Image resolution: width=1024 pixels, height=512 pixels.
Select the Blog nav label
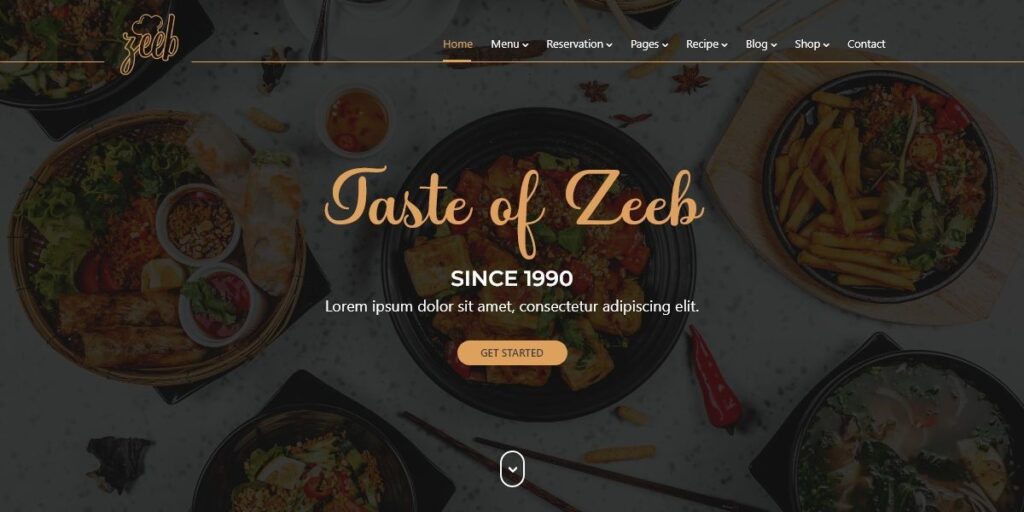coord(757,44)
